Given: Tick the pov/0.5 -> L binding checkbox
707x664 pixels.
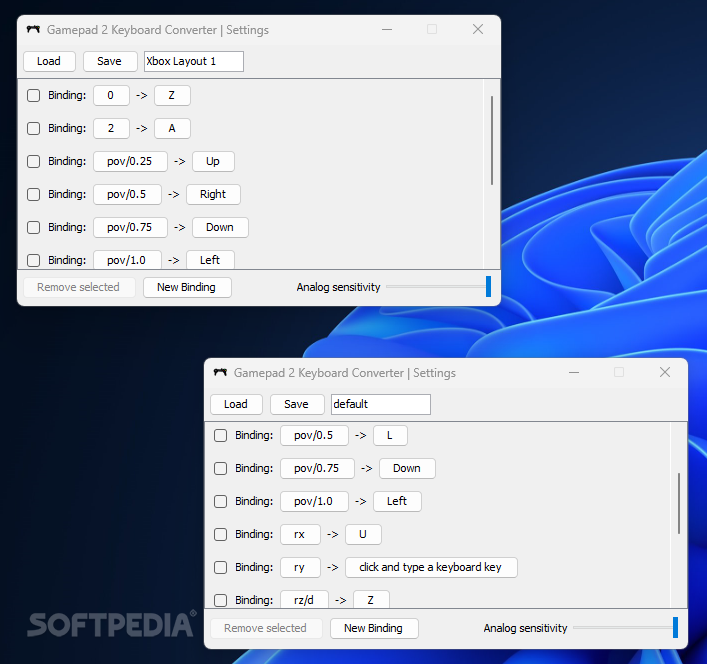Looking at the screenshot, I should point(220,435).
